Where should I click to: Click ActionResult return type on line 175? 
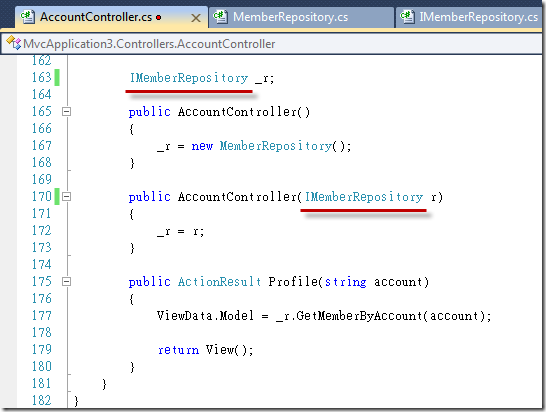pos(219,282)
